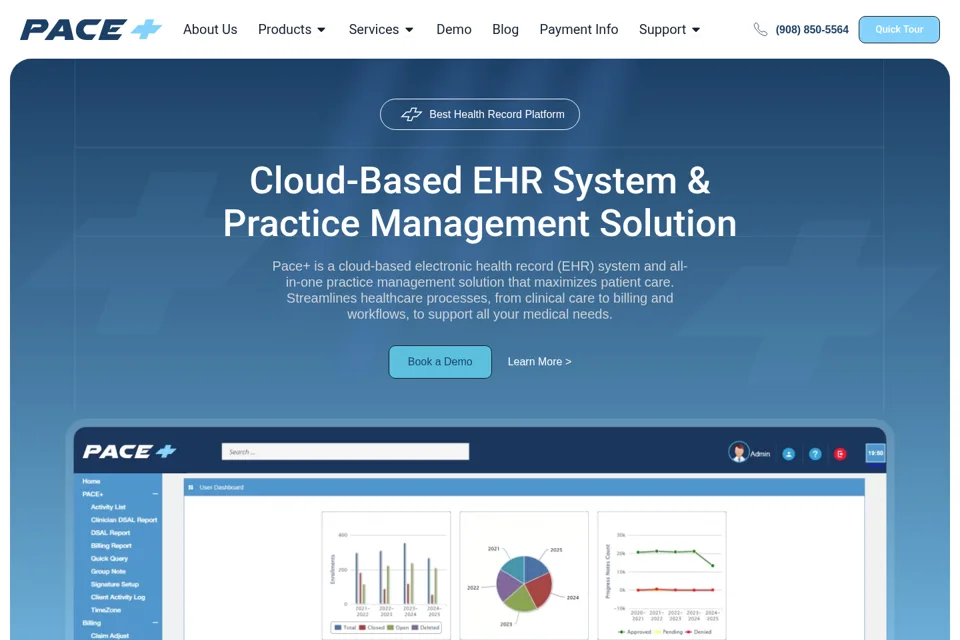
Task: Go to the About Us page
Action: click(210, 29)
